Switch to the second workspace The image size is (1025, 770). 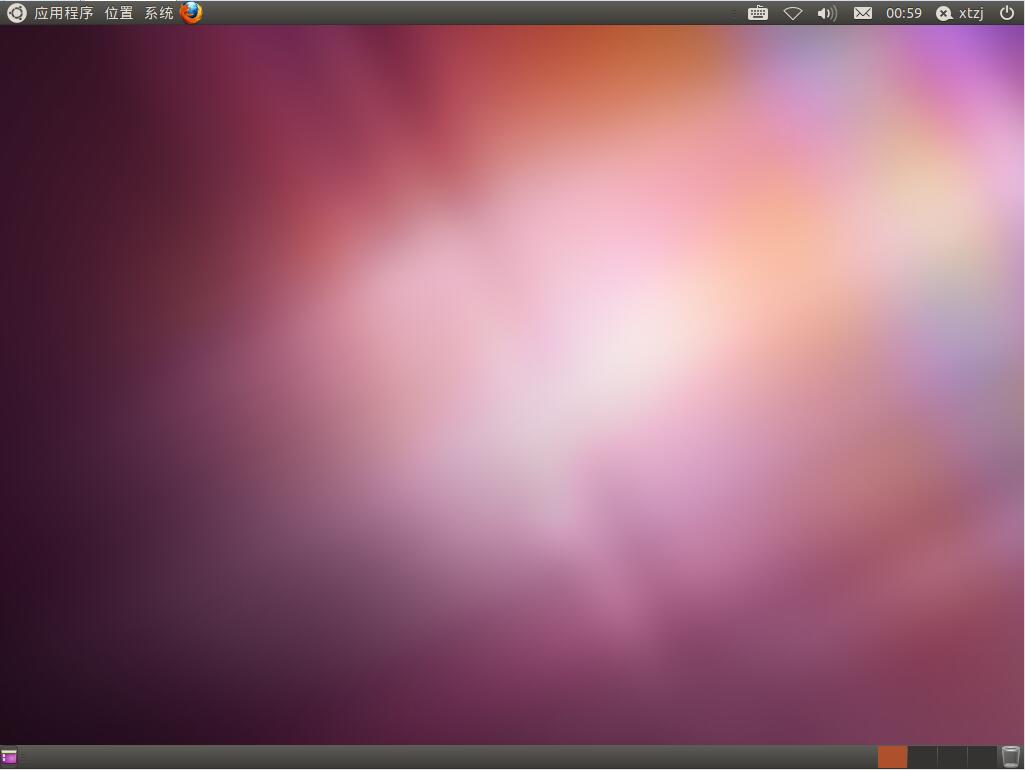tap(920, 757)
